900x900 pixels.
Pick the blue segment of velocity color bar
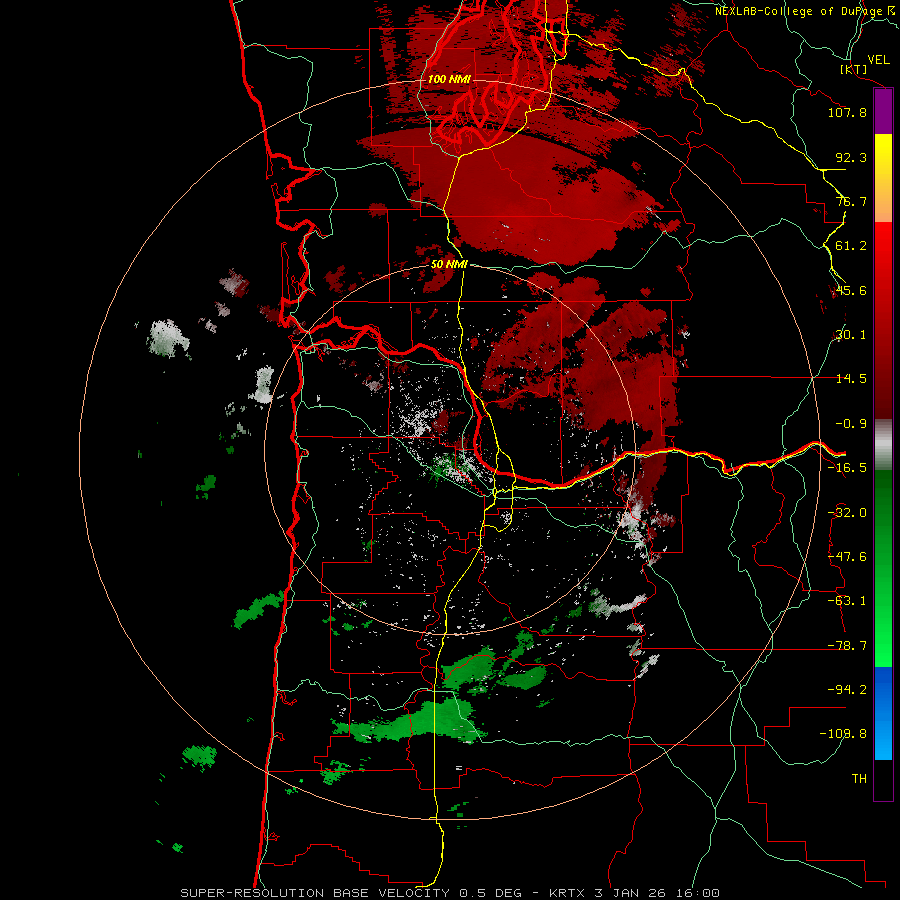pyautogui.click(x=883, y=713)
